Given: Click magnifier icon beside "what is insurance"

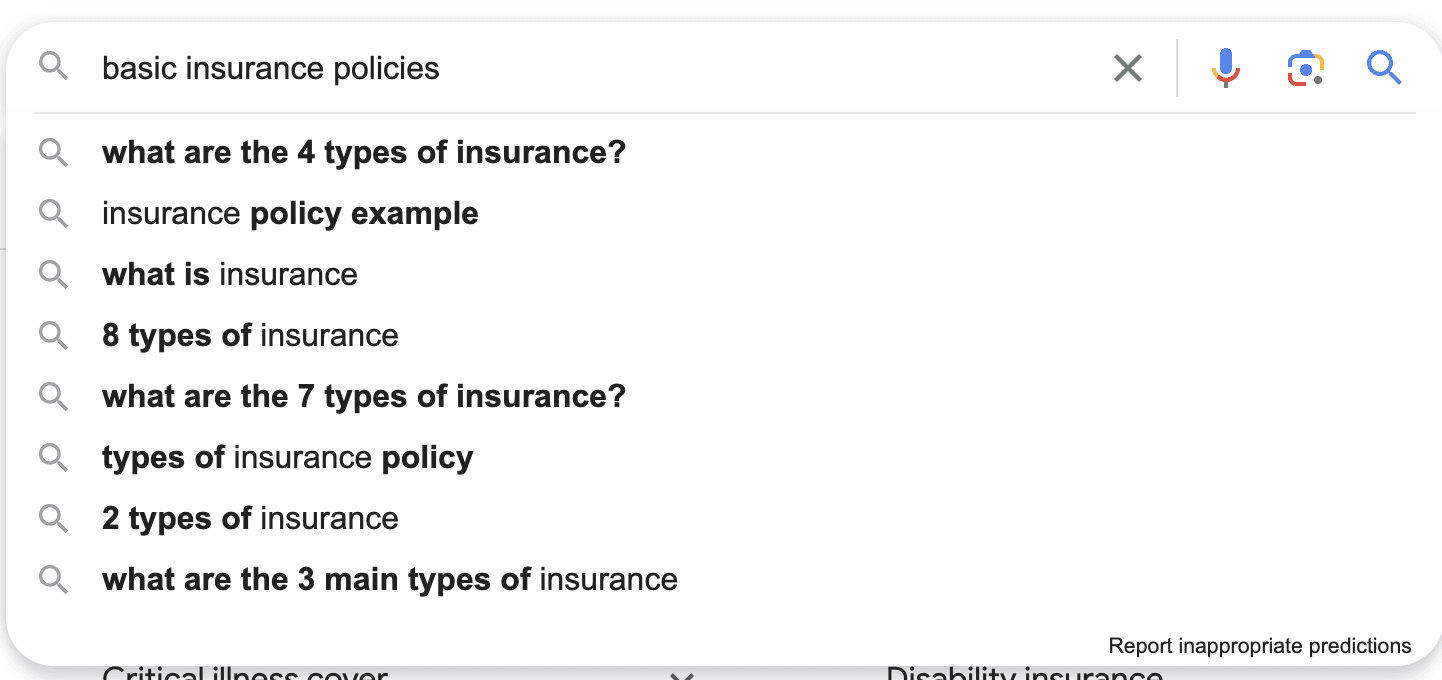Looking at the screenshot, I should 53,275.
